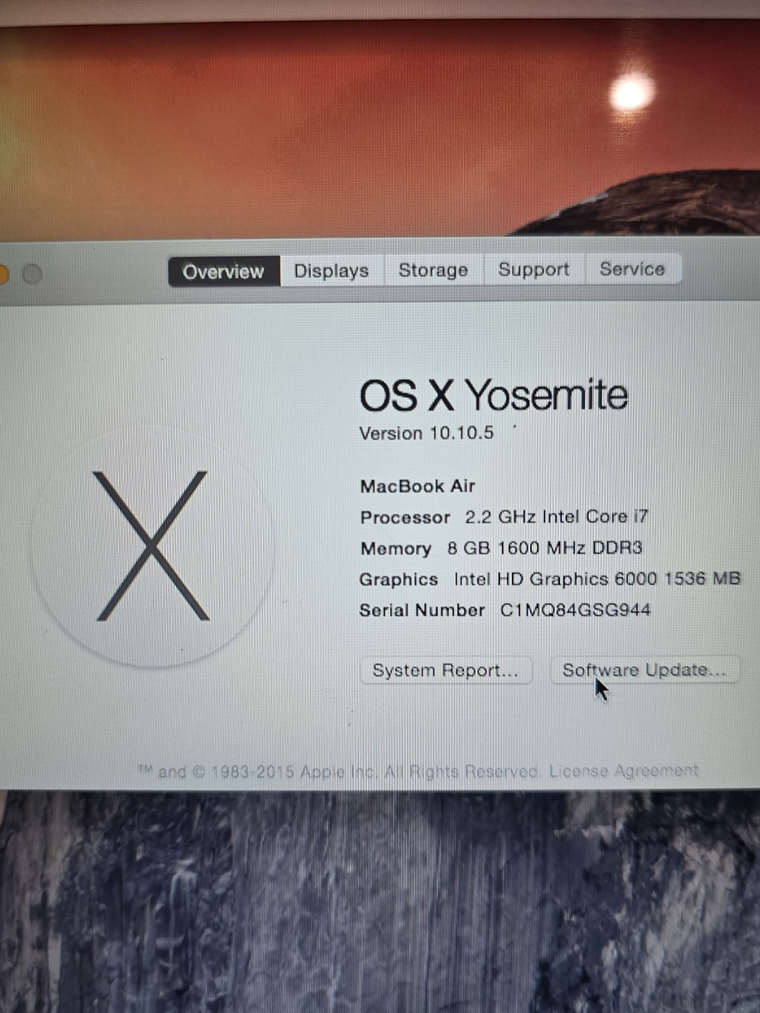The image size is (760, 1013).
Task: Click the Yosemite X logo circle
Action: [153, 547]
